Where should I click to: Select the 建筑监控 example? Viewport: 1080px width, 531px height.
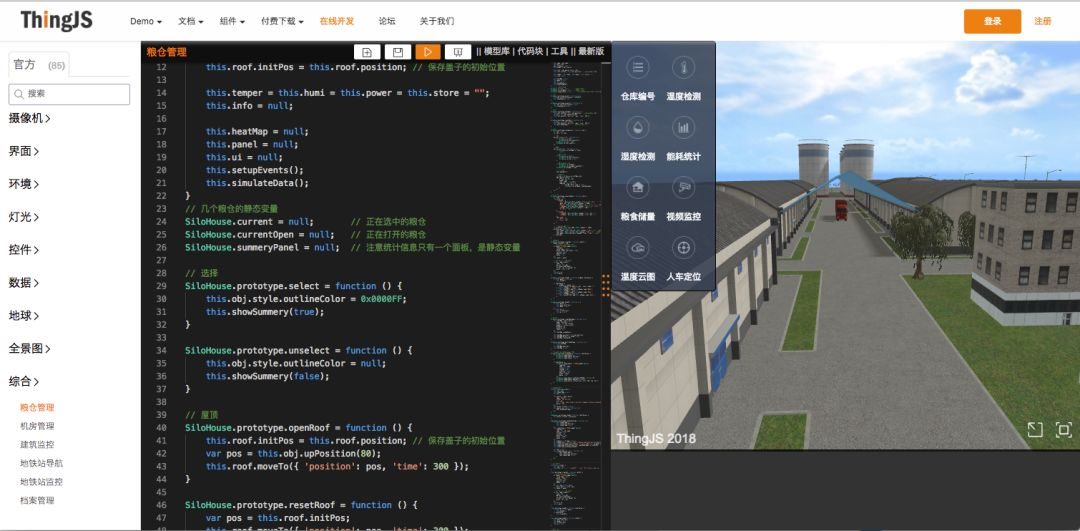(x=37, y=445)
